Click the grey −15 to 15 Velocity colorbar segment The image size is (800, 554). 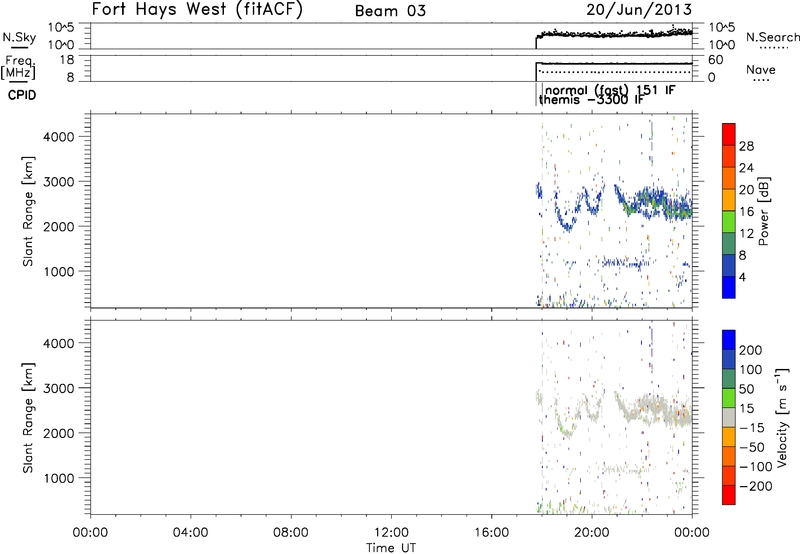pyautogui.click(x=729, y=418)
